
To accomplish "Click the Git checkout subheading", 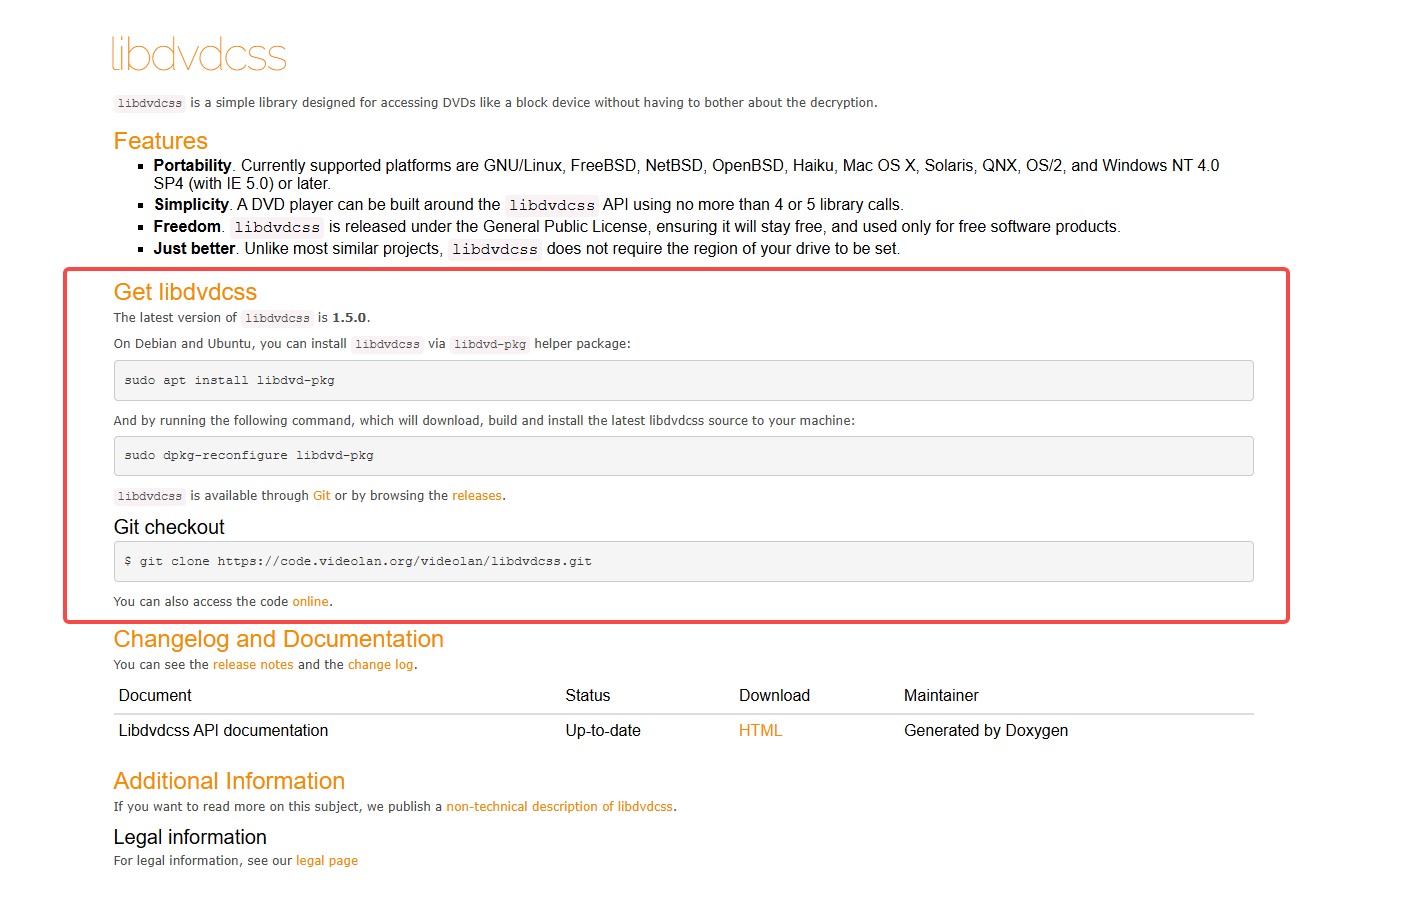I will pos(169,527).
